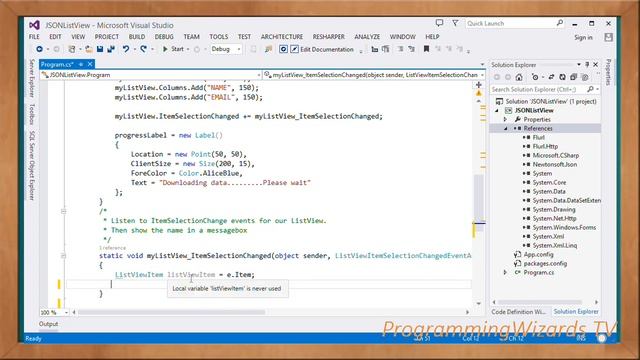Expand the Program.cs node arrow

tap(505, 272)
